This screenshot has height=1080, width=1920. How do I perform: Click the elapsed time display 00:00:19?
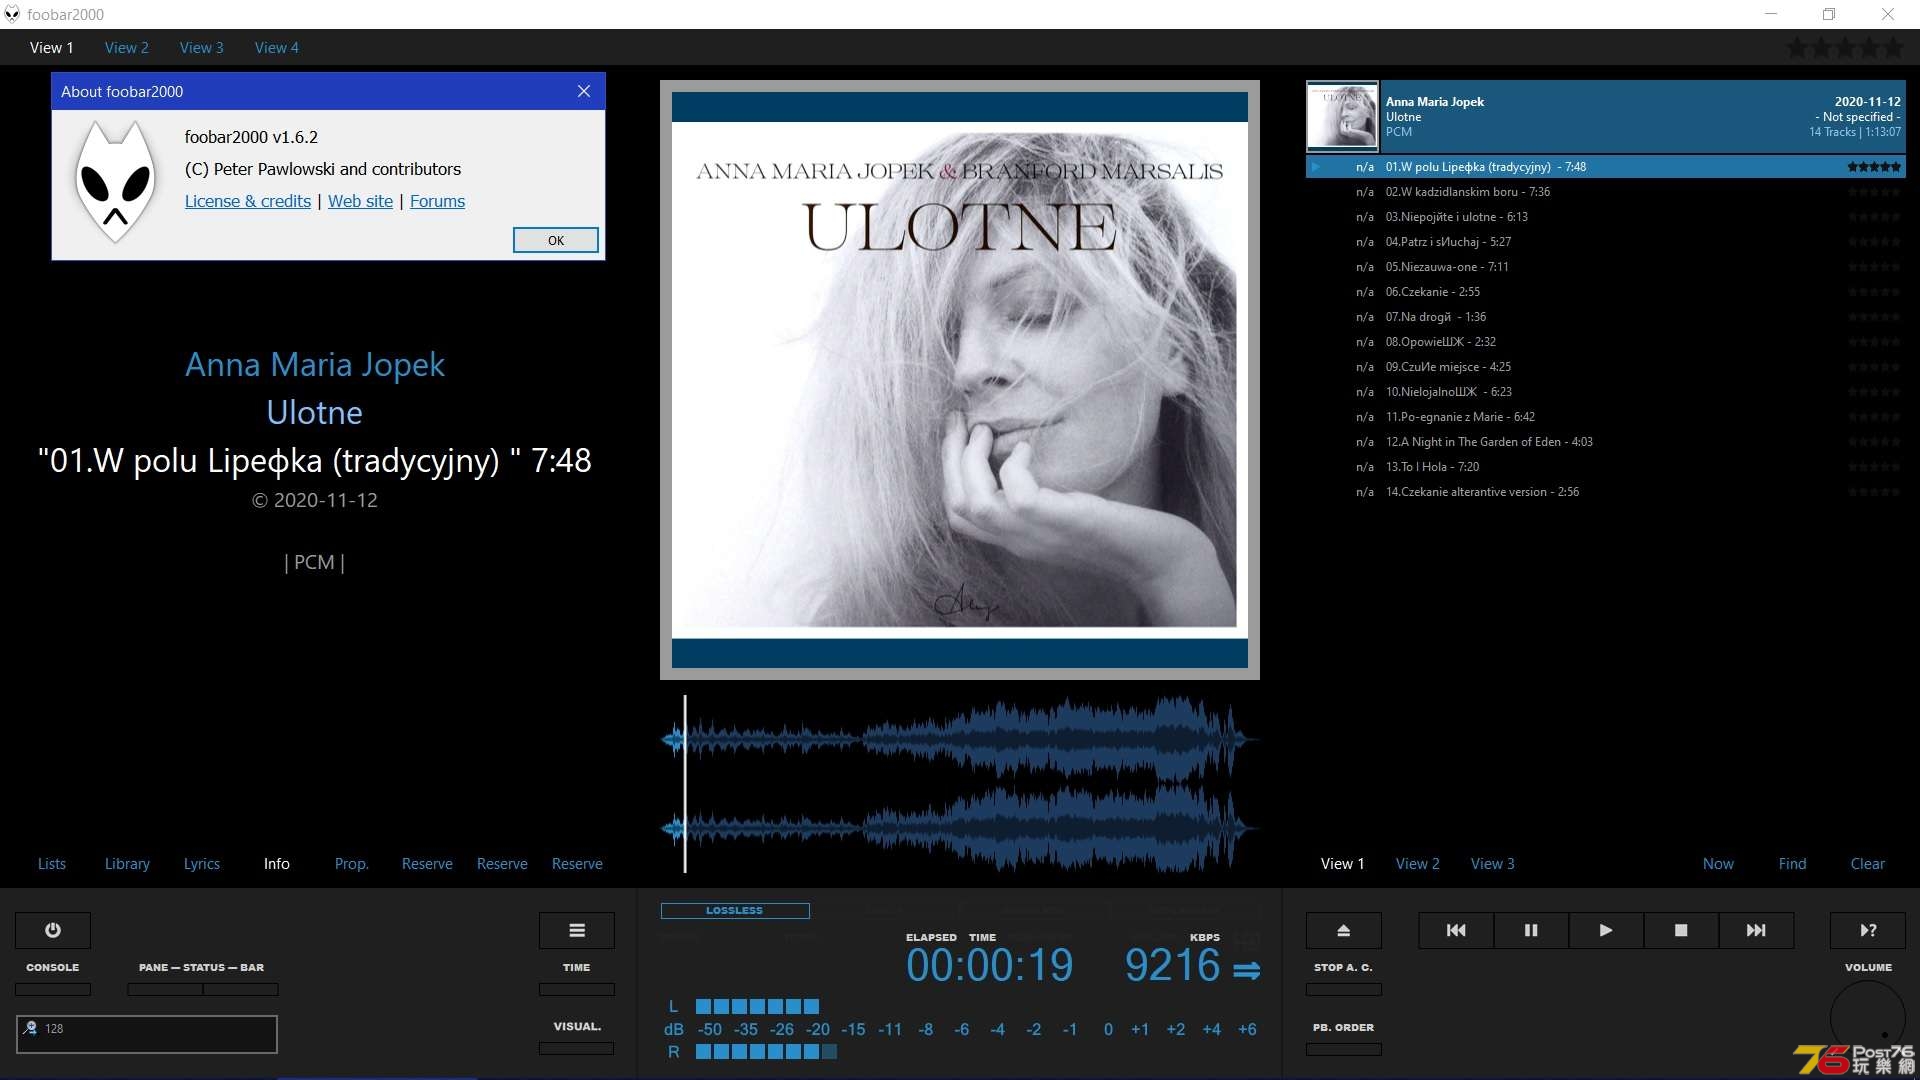point(989,965)
